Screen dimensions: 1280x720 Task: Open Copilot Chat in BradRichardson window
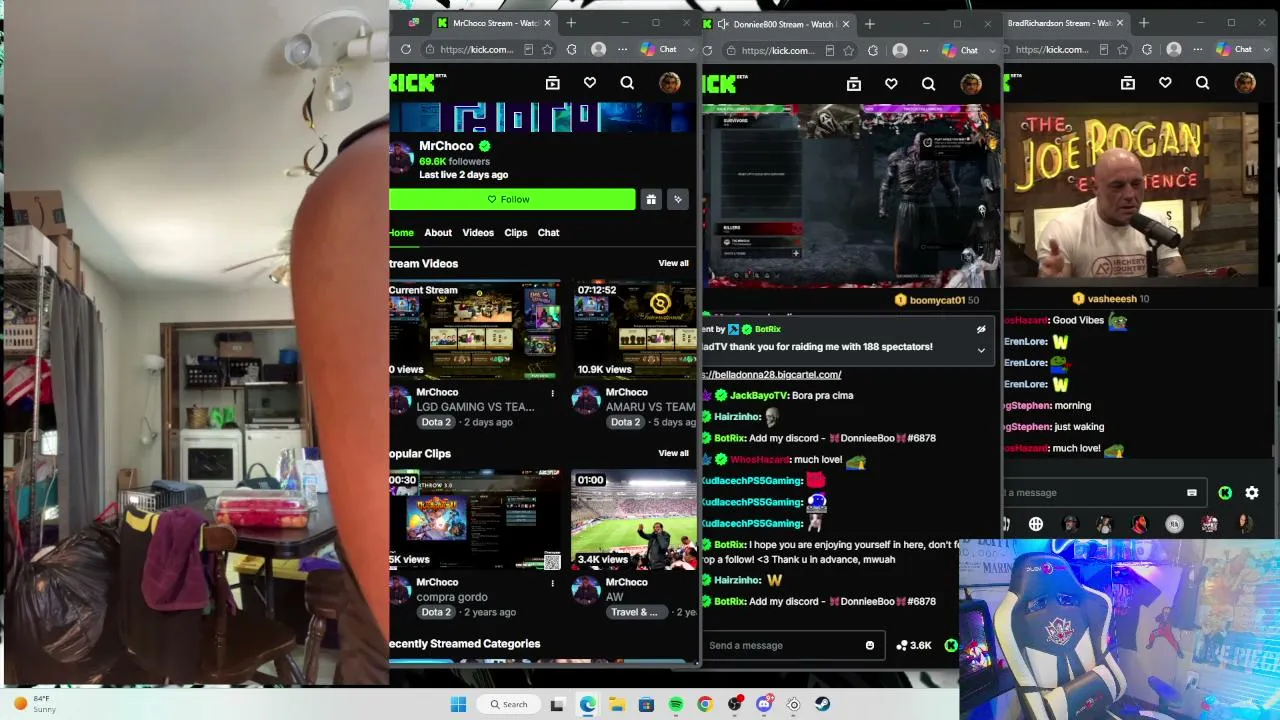pyautogui.click(x=1234, y=49)
